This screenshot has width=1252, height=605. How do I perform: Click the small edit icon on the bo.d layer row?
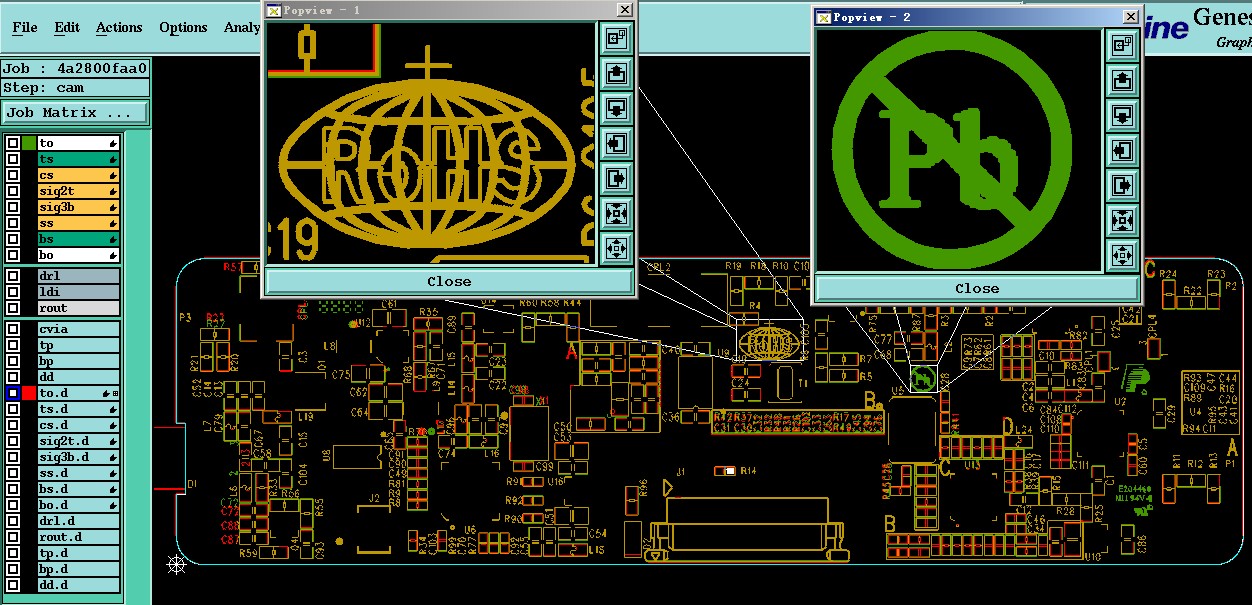(114, 506)
